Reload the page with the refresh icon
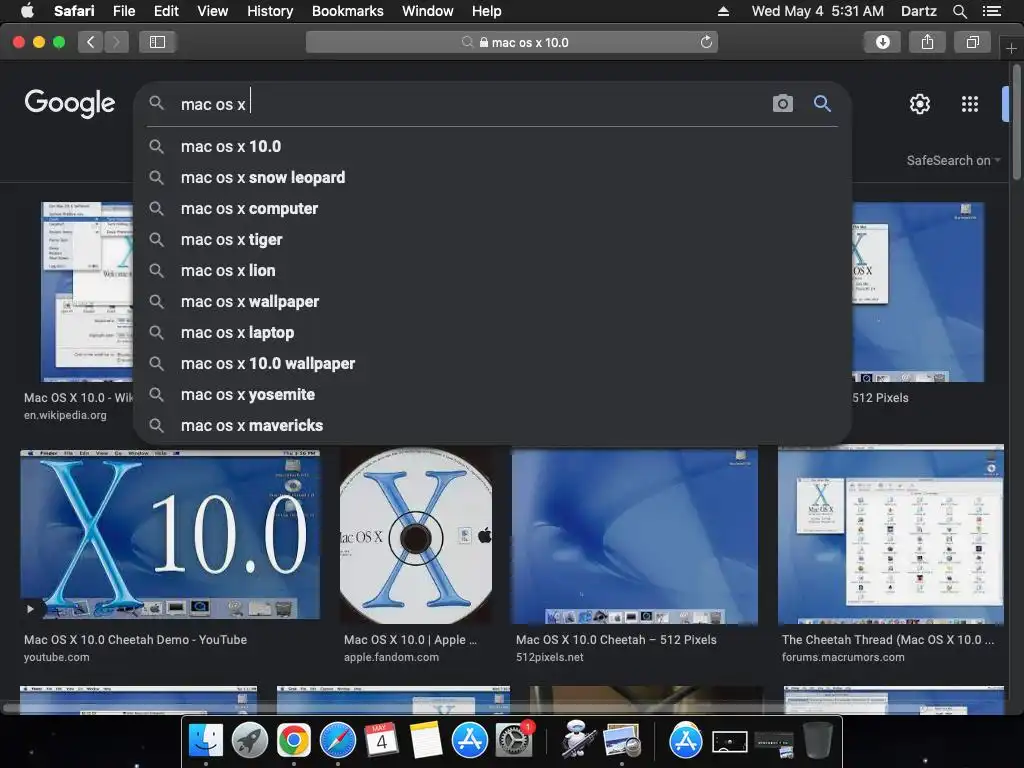The height and width of the screenshot is (768, 1024). click(x=706, y=42)
